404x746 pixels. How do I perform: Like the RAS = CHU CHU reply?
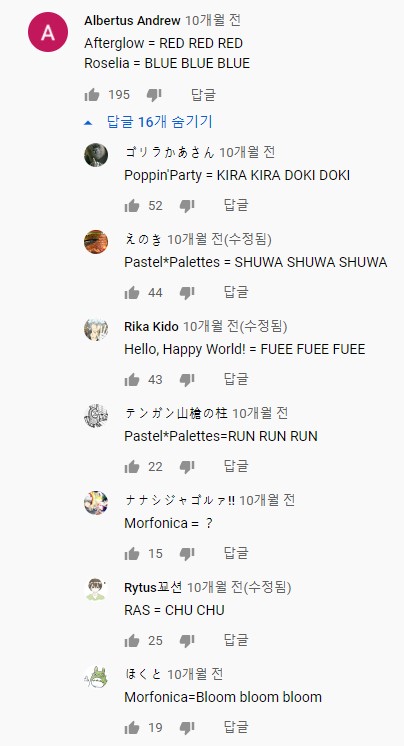tap(132, 641)
